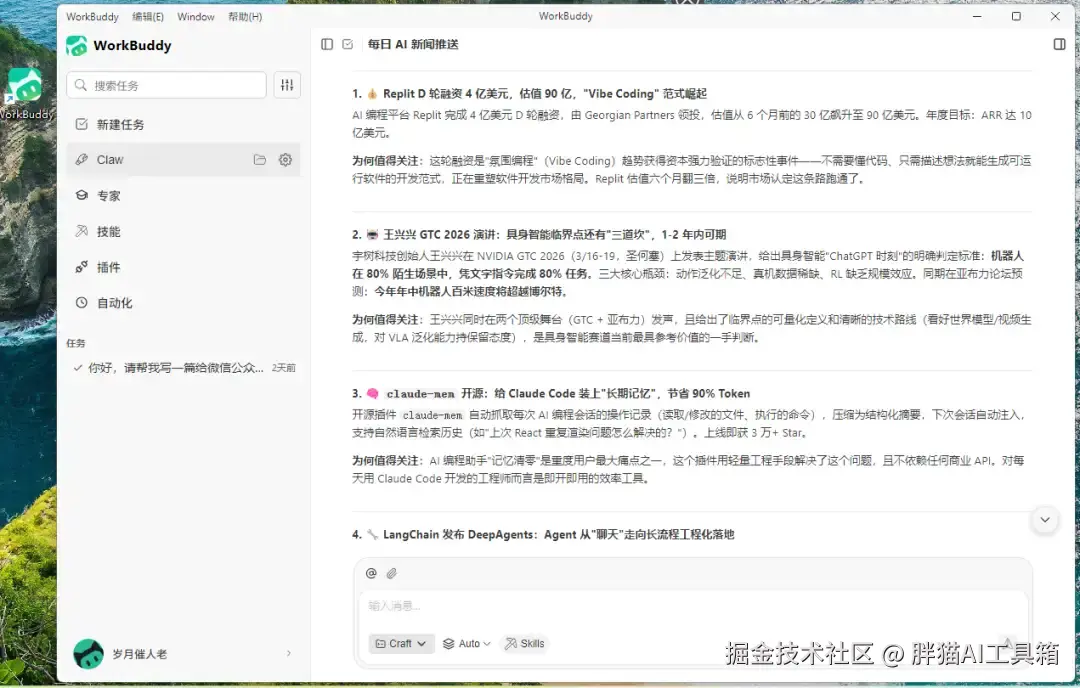This screenshot has width=1080, height=688.
Task: Open the search filter settings icon
Action: [287, 85]
